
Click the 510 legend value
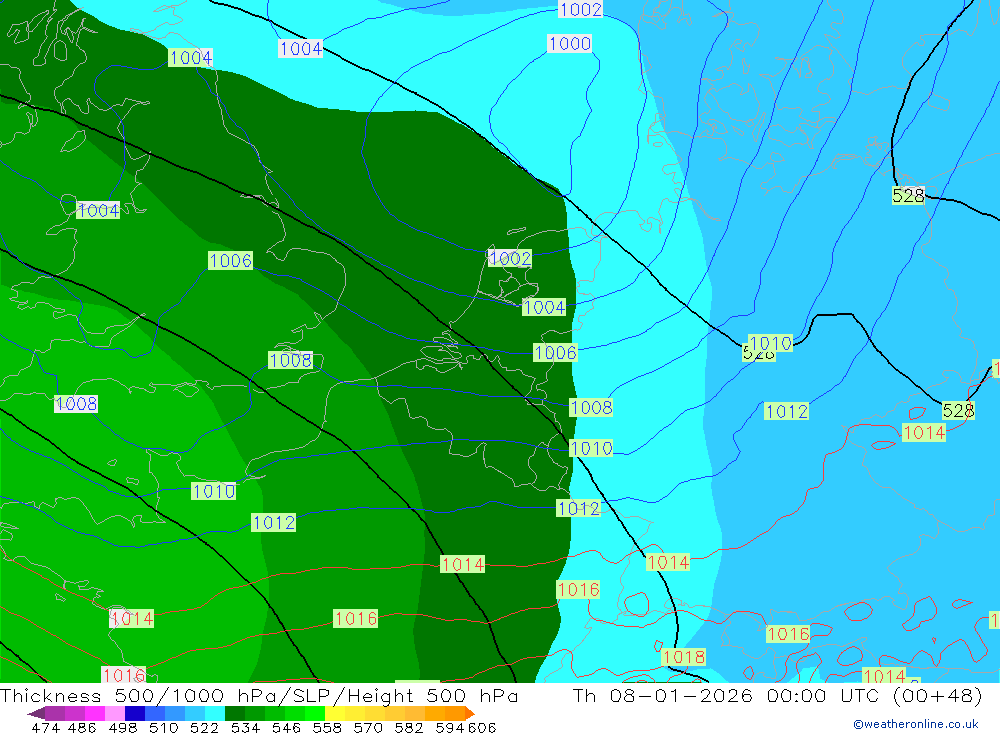163,728
